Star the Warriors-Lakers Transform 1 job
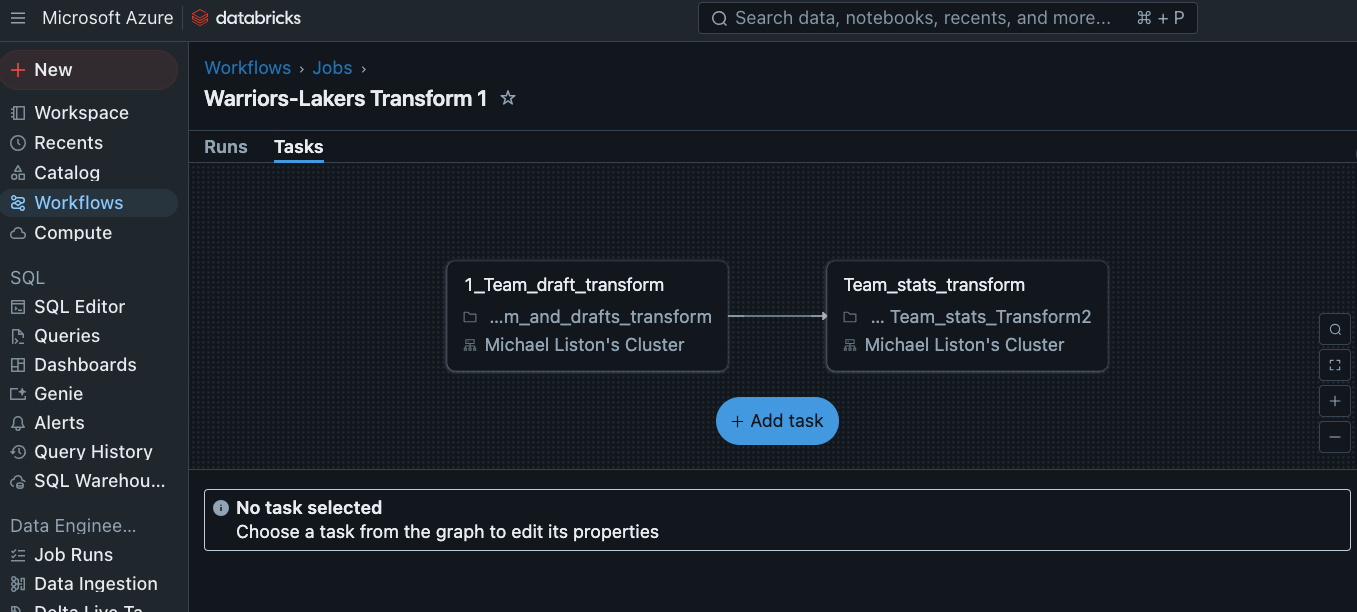 (508, 98)
